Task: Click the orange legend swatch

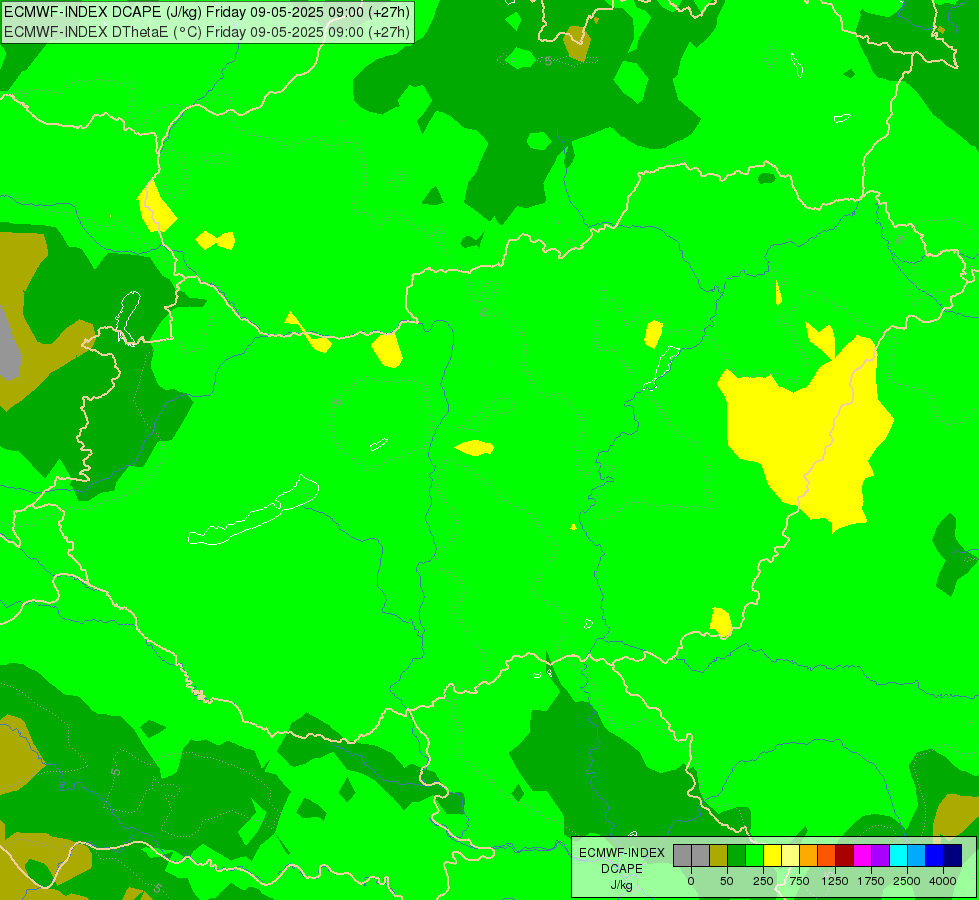Action: click(809, 856)
